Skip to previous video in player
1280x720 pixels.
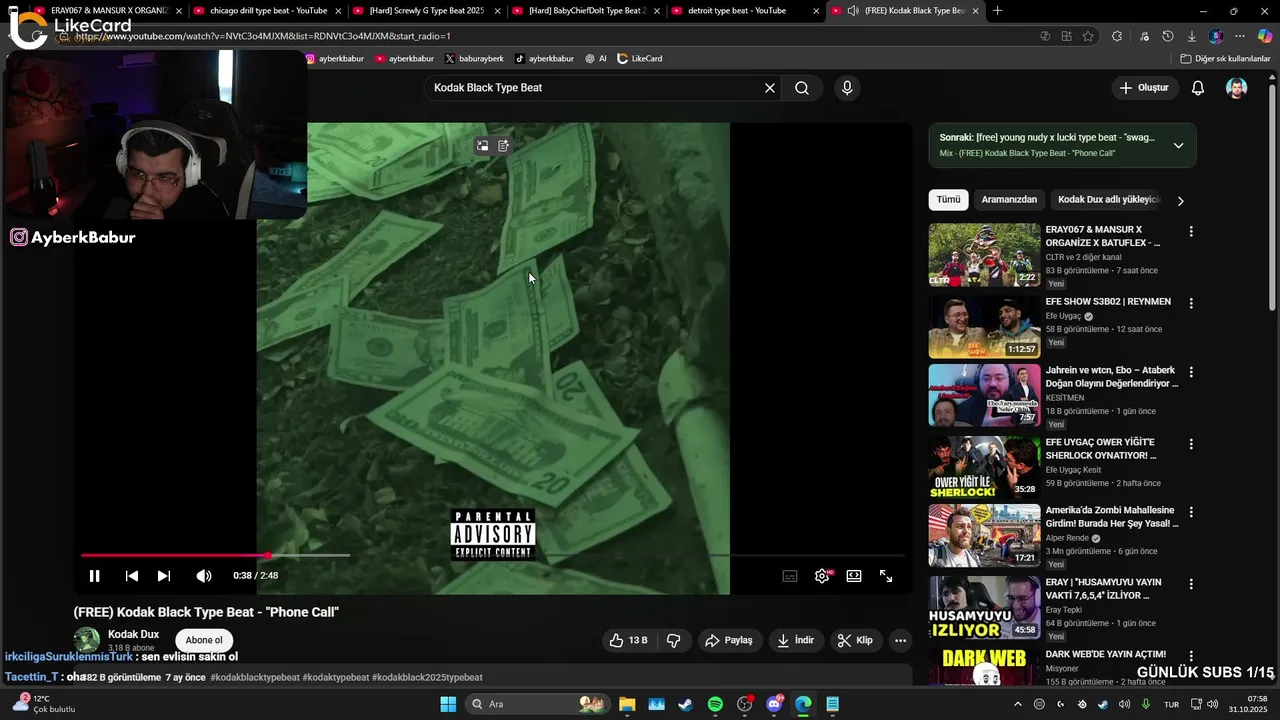click(x=131, y=576)
